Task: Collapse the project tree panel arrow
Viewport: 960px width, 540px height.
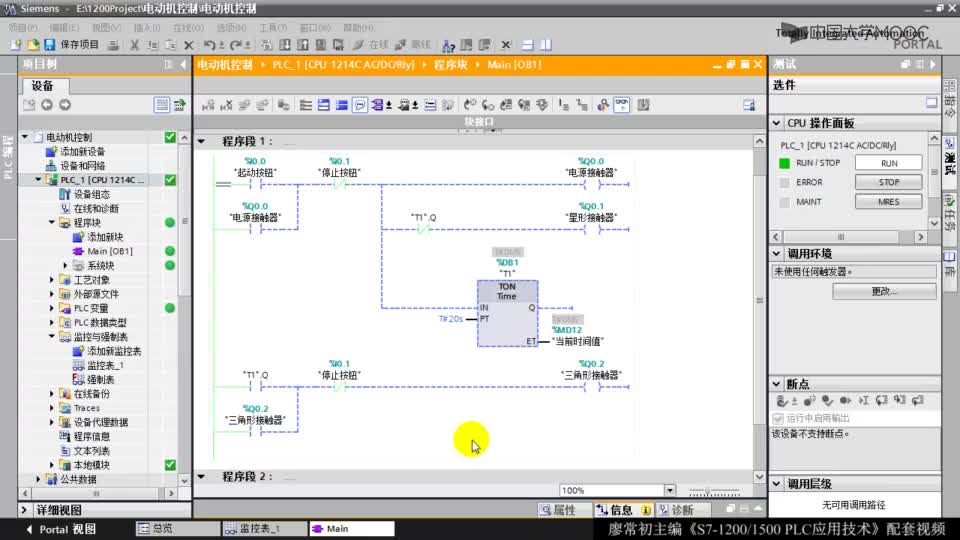Action: [x=182, y=64]
